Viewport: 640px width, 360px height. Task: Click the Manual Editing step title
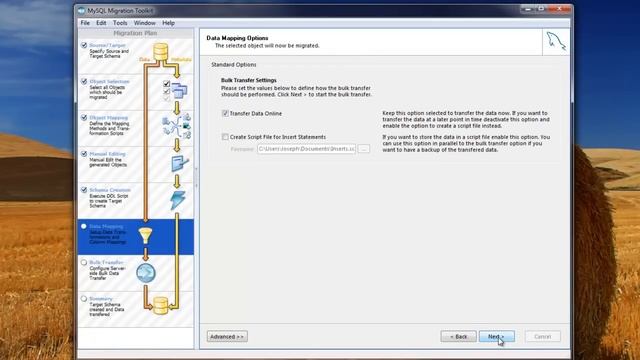coord(107,154)
